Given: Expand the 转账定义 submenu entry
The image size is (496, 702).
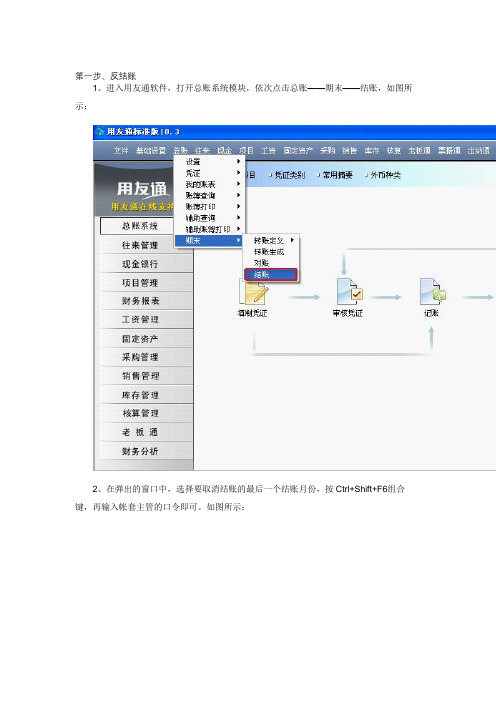Looking at the screenshot, I should (271, 240).
